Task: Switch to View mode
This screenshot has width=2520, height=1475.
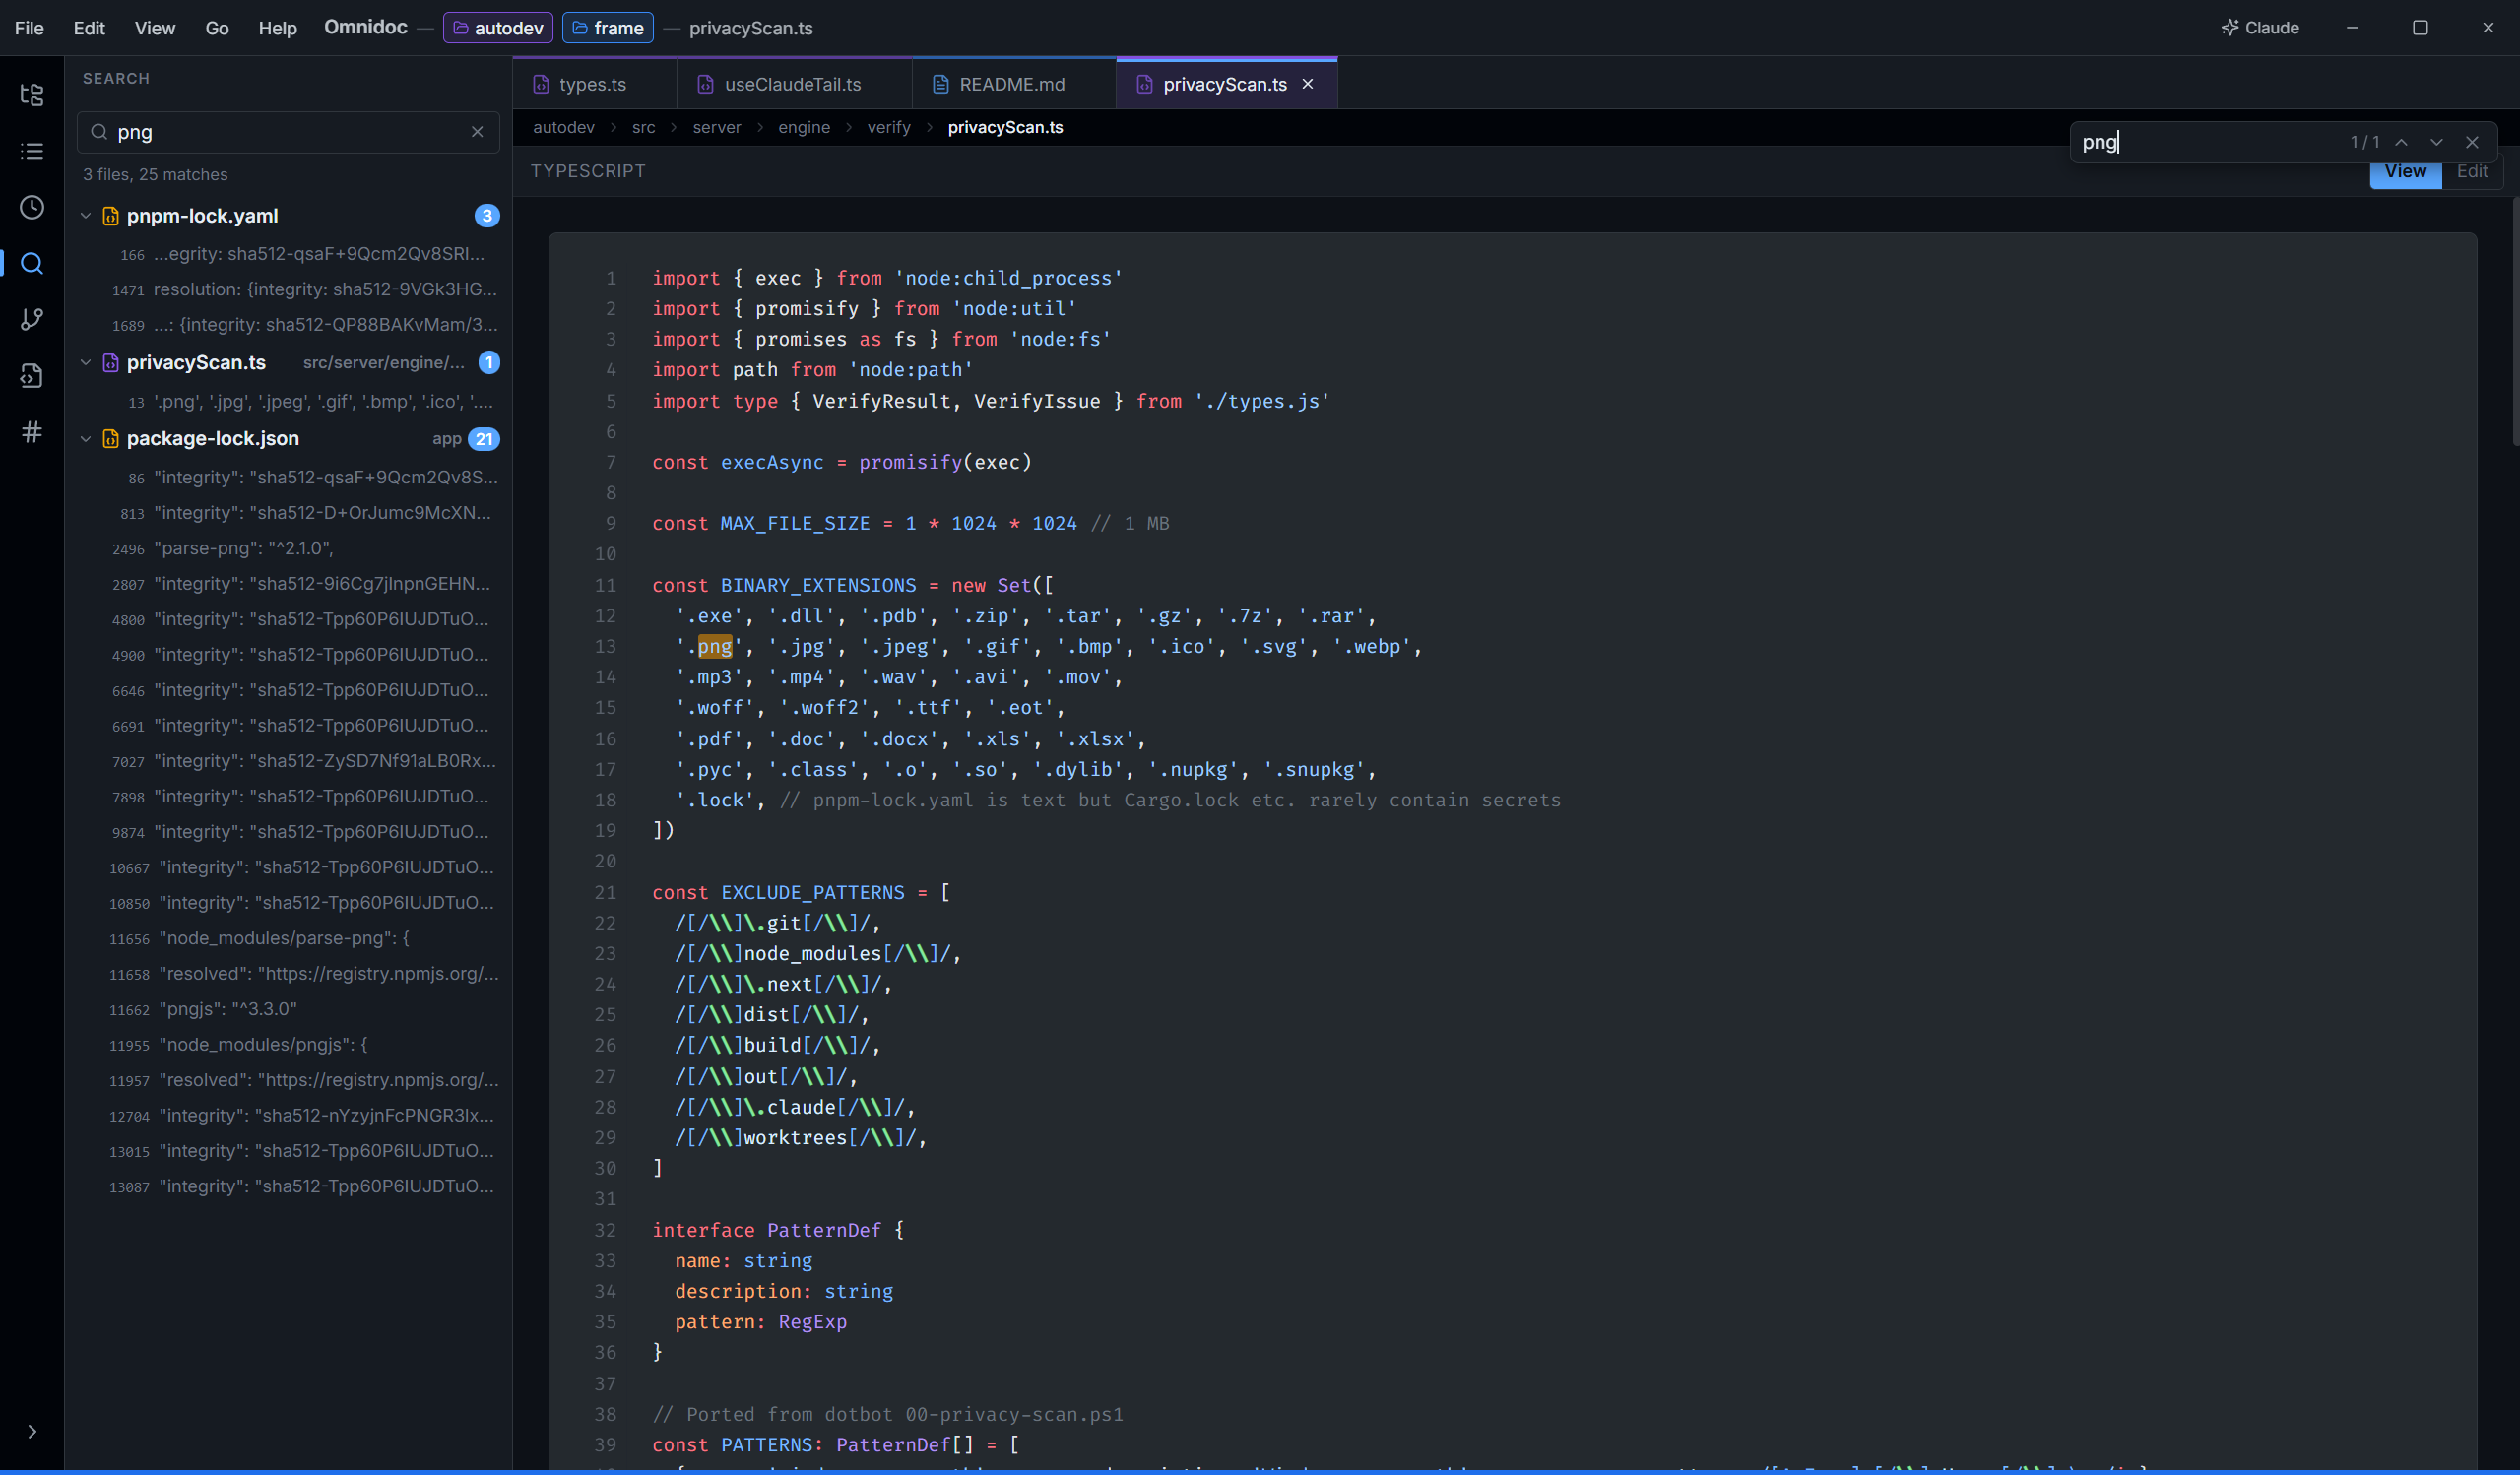Action: [x=2405, y=172]
